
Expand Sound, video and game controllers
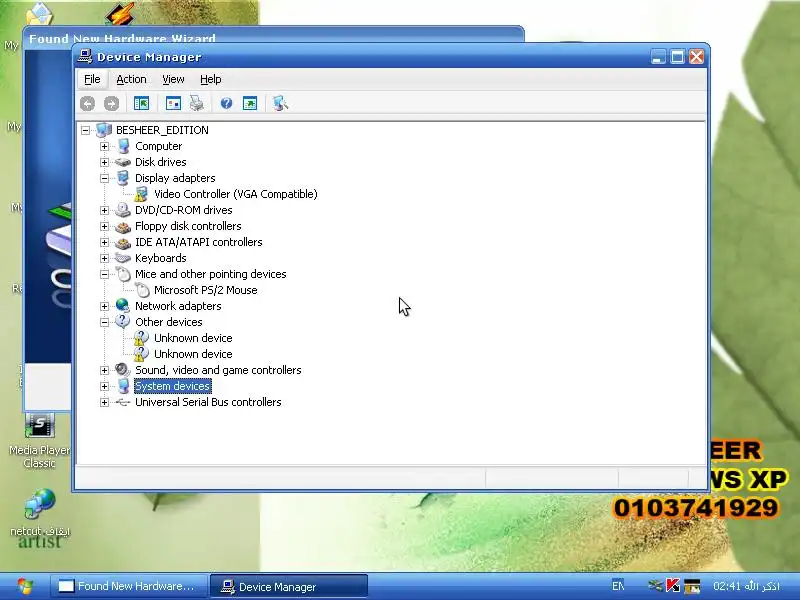[104, 370]
